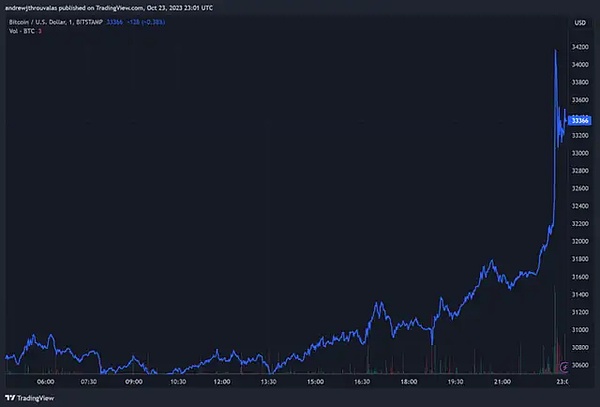The image size is (600, 407).
Task: Click the 30600 price axis label
Action: (579, 366)
